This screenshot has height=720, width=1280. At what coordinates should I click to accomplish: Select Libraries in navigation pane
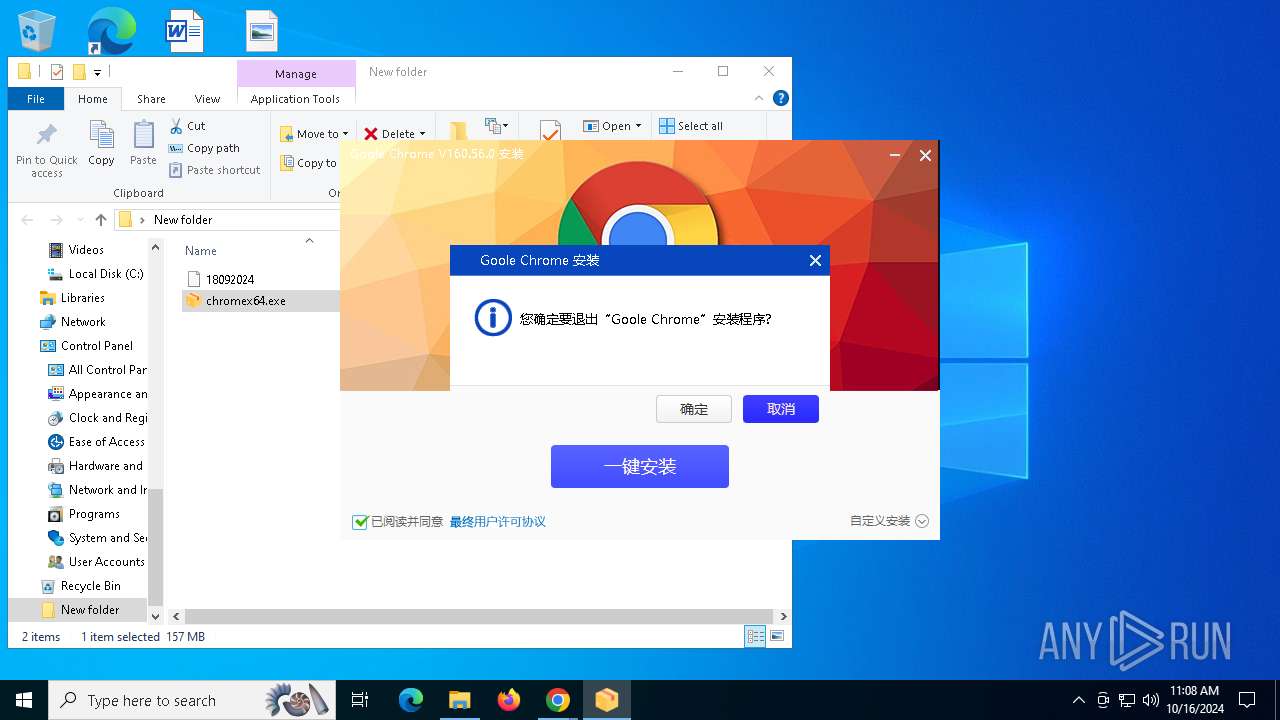(83, 298)
